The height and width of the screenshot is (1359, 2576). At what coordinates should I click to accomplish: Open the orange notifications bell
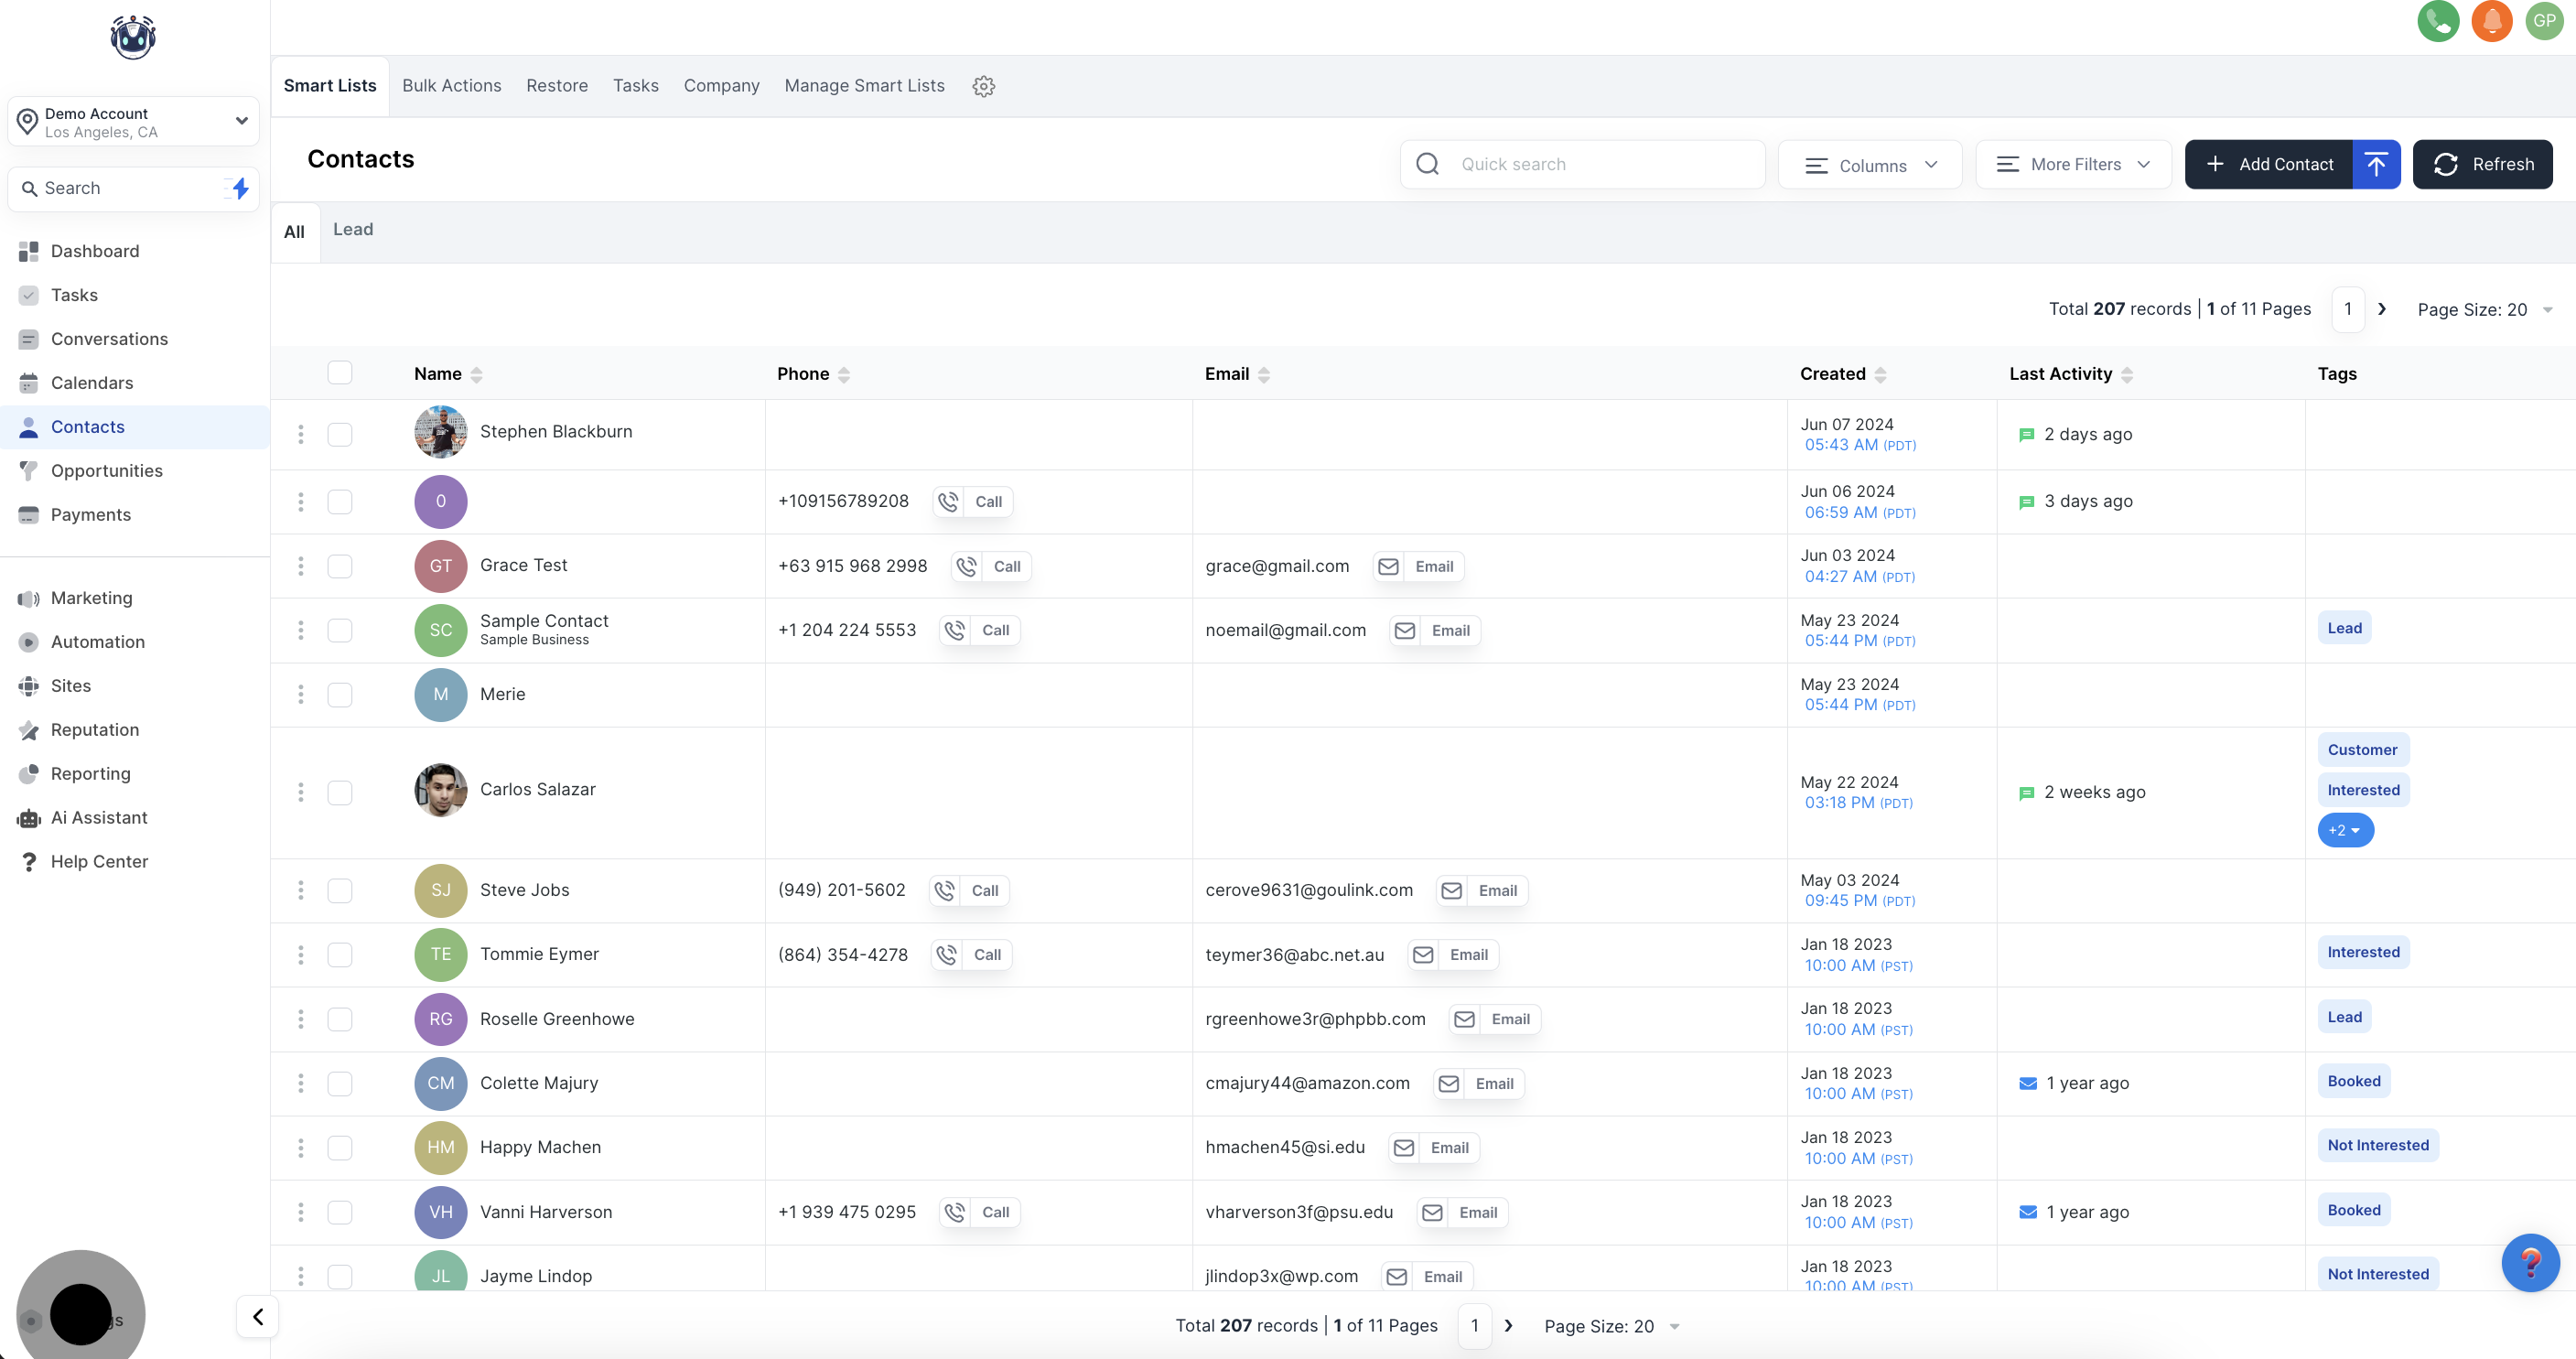(x=2491, y=21)
